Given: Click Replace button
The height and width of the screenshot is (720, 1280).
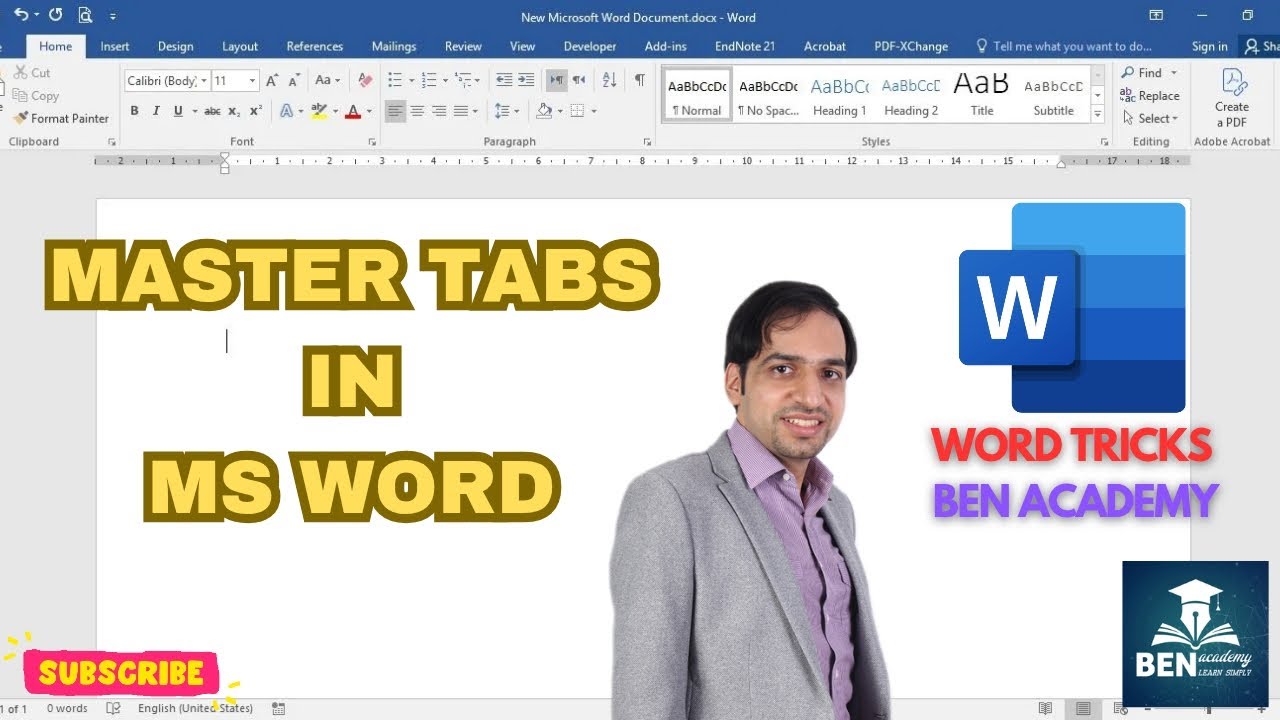Looking at the screenshot, I should (1150, 96).
